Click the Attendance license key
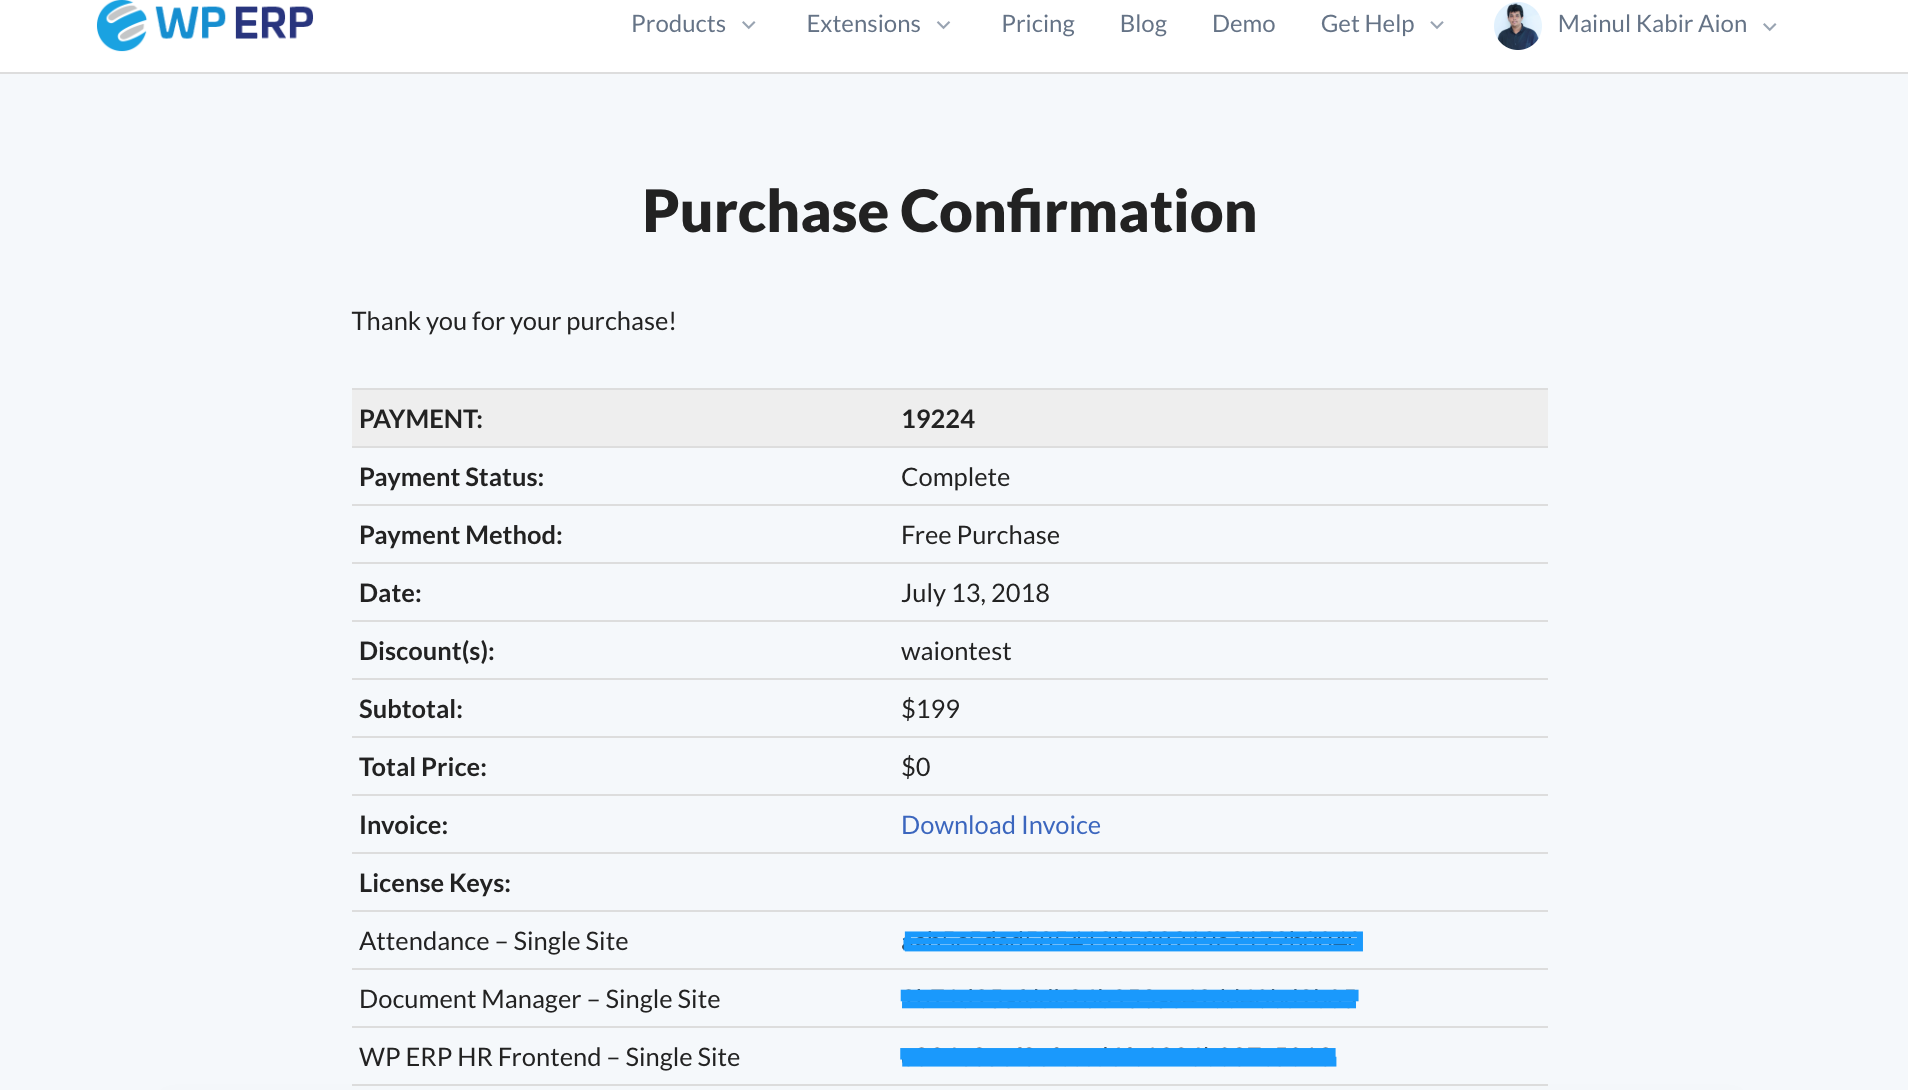 1132,941
